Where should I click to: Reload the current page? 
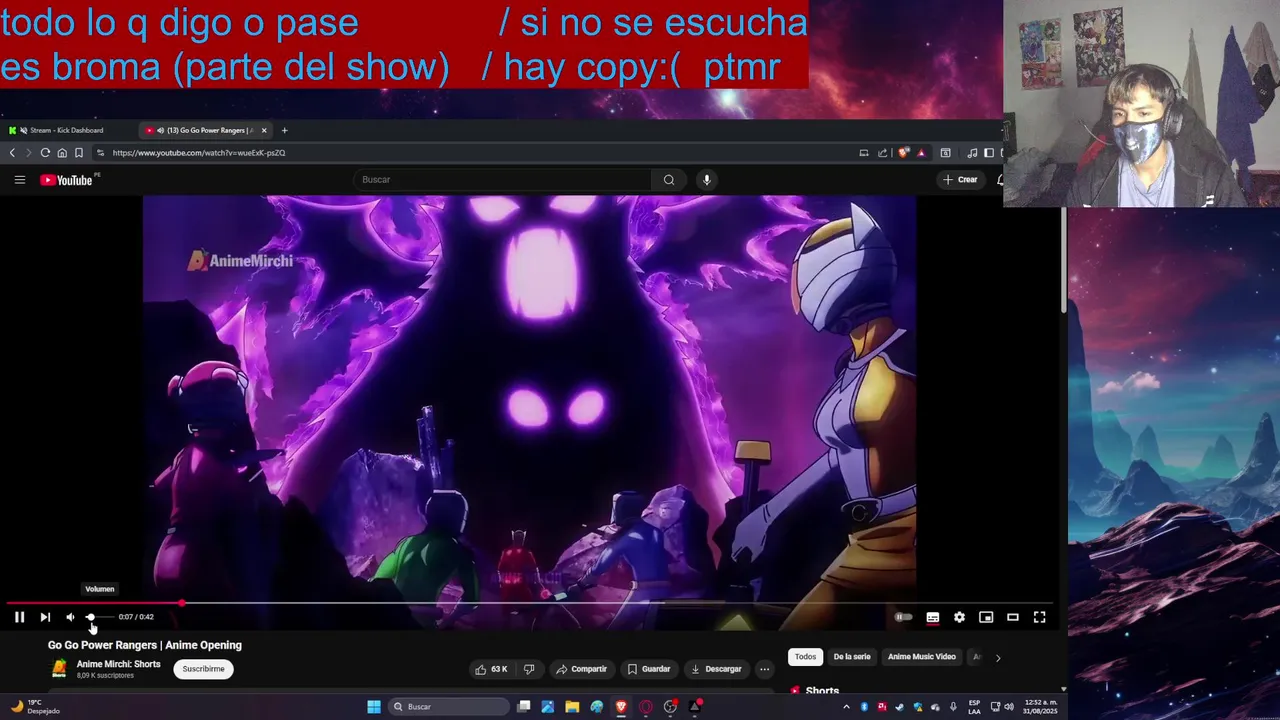45,153
